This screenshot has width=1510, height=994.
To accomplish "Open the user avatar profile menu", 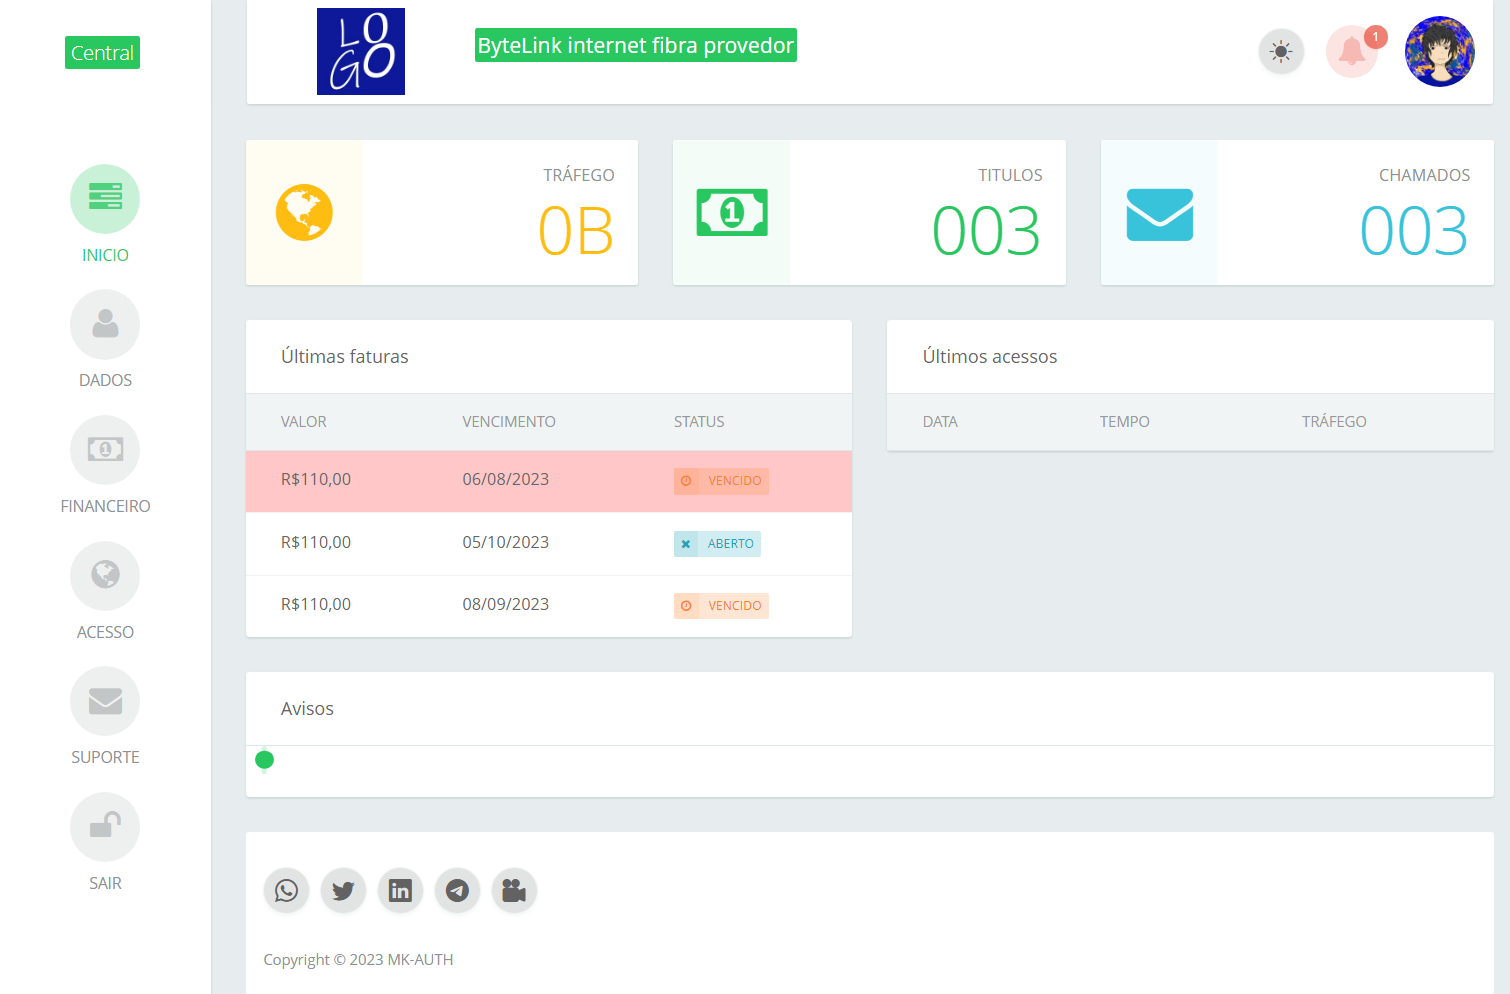I will click(x=1439, y=51).
